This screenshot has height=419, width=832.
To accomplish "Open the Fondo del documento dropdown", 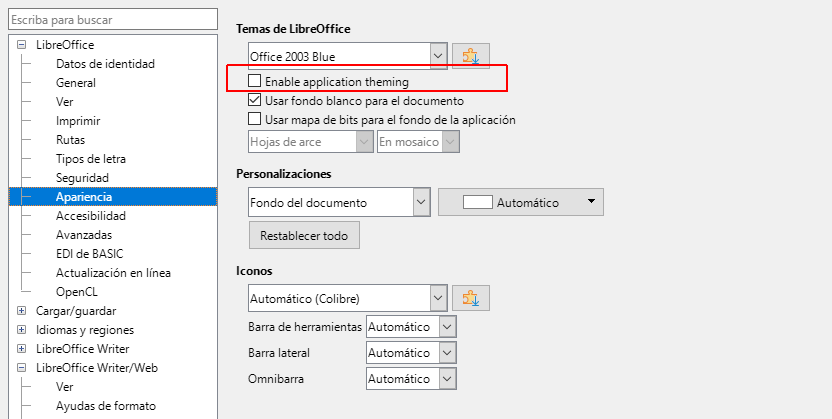I will [x=420, y=202].
